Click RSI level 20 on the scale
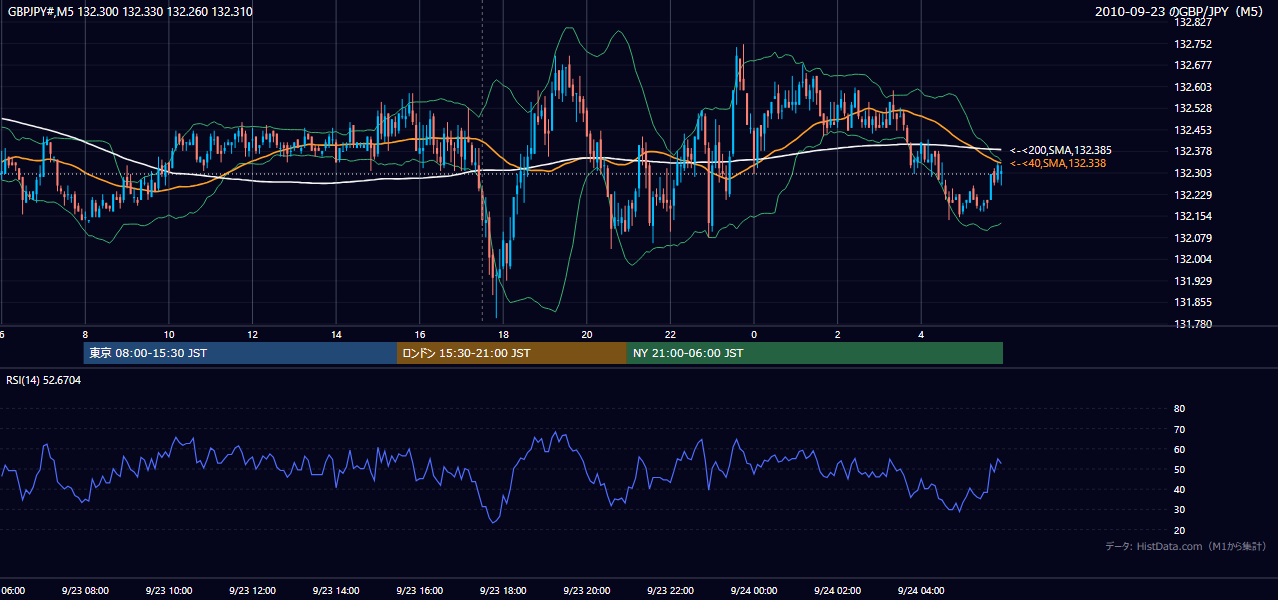 coord(1179,530)
